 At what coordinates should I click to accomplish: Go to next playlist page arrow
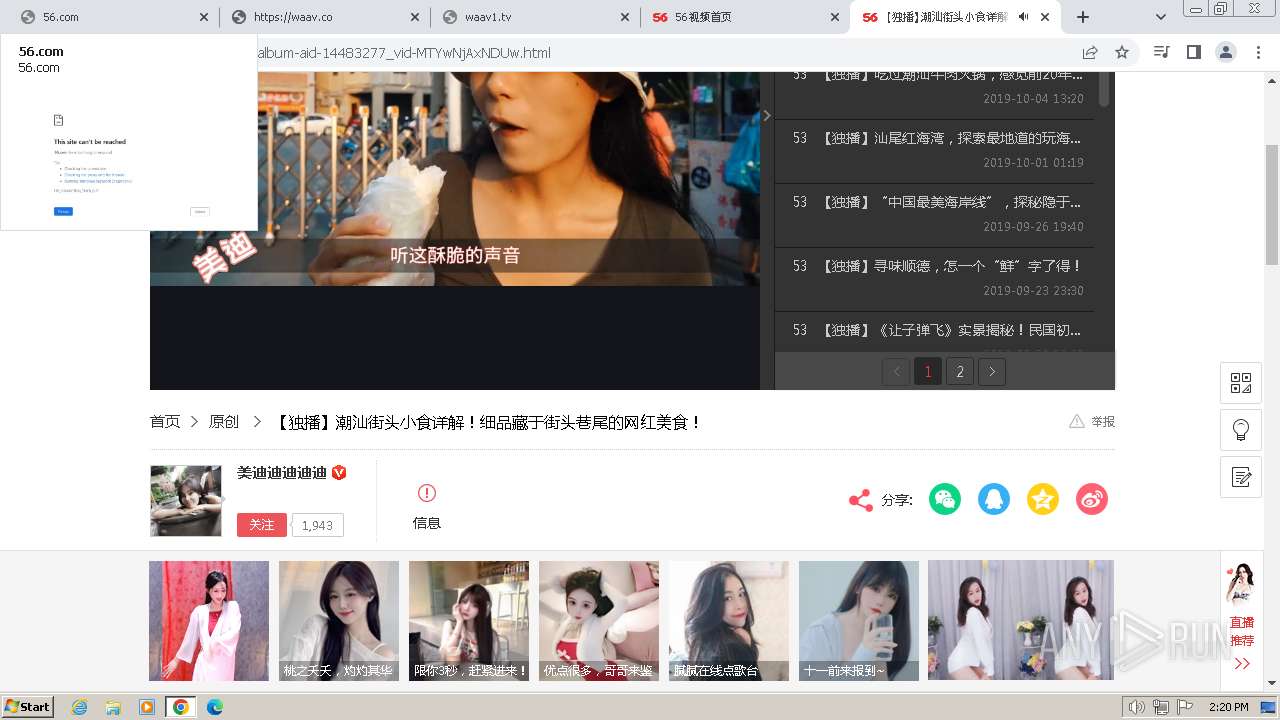(x=992, y=372)
